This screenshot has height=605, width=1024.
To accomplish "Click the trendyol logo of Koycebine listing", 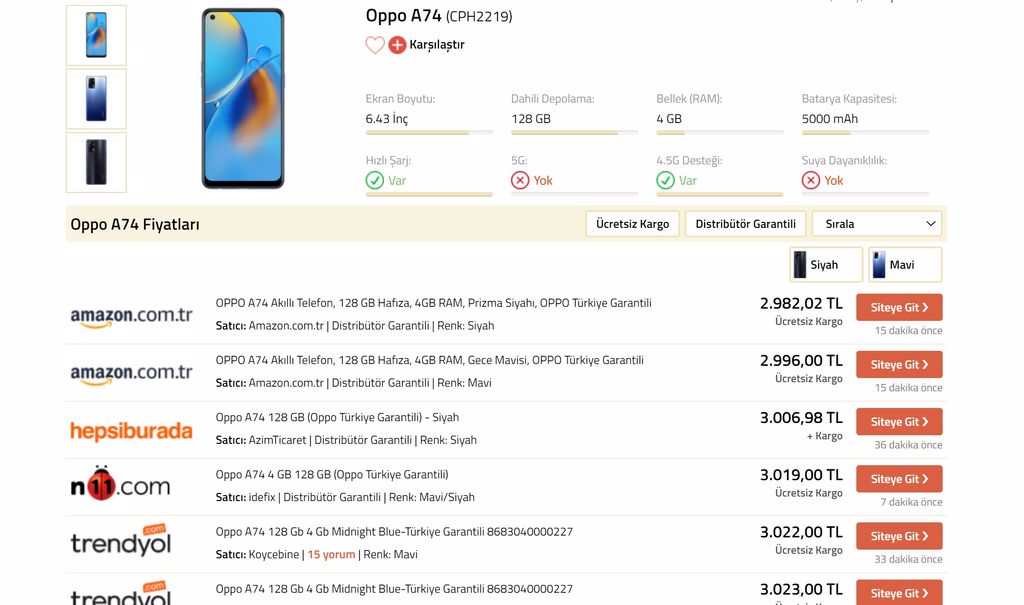I will (121, 540).
